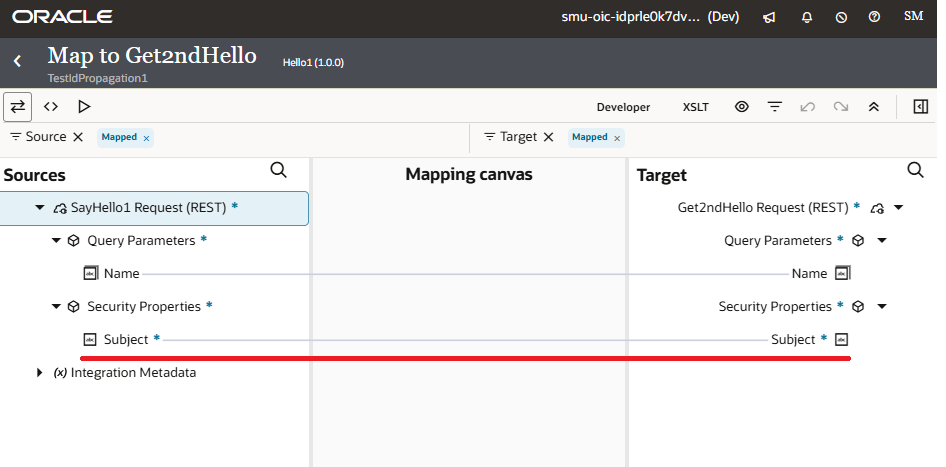Open the SM user profile menu
This screenshot has height=467, width=946.
tap(913, 17)
